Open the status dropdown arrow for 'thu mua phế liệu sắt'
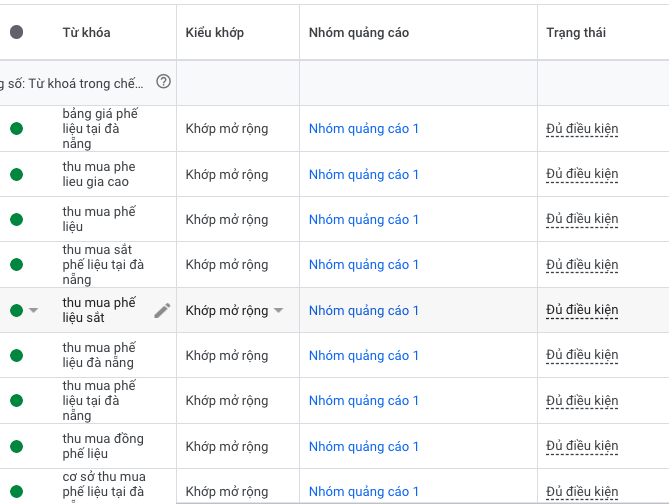 (x=33, y=310)
